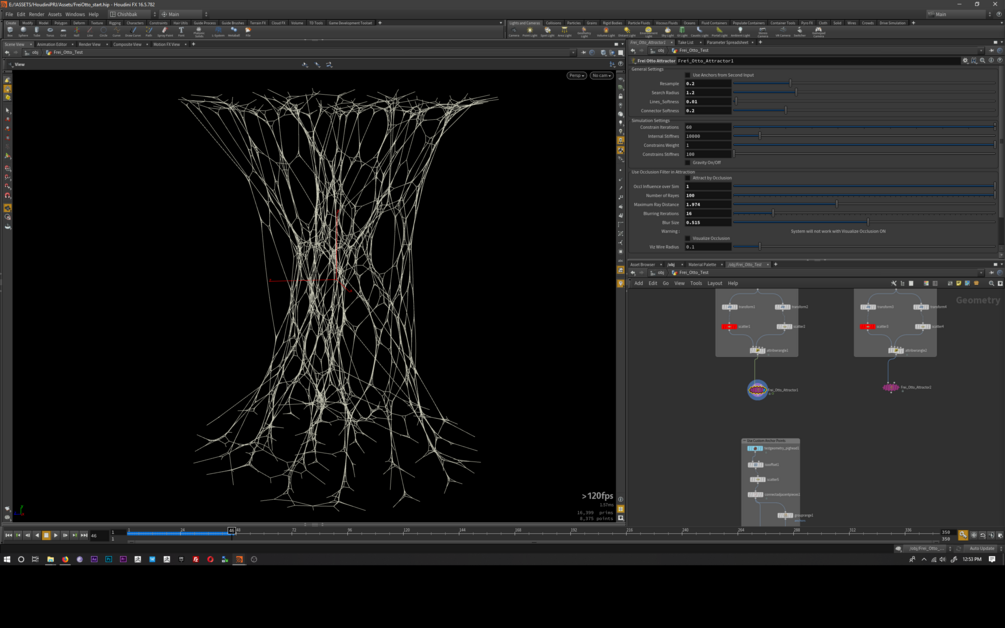
Task: Open the Layout menu in network editor
Action: tap(714, 283)
